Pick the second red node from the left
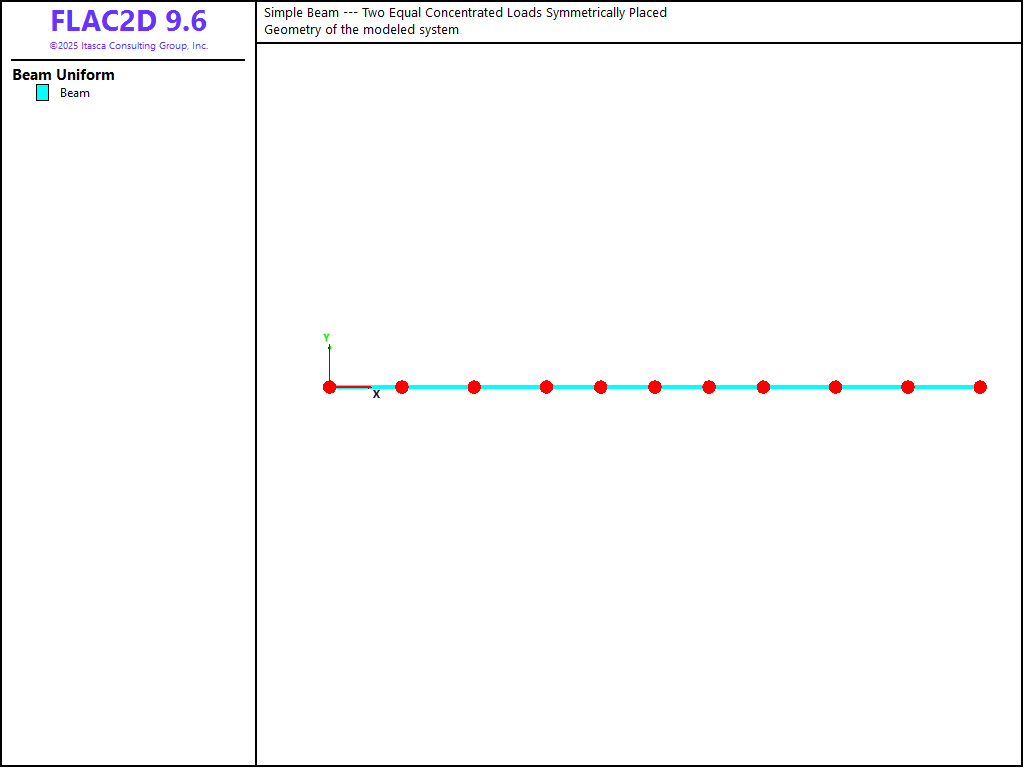The height and width of the screenshot is (768, 1024). point(402,387)
